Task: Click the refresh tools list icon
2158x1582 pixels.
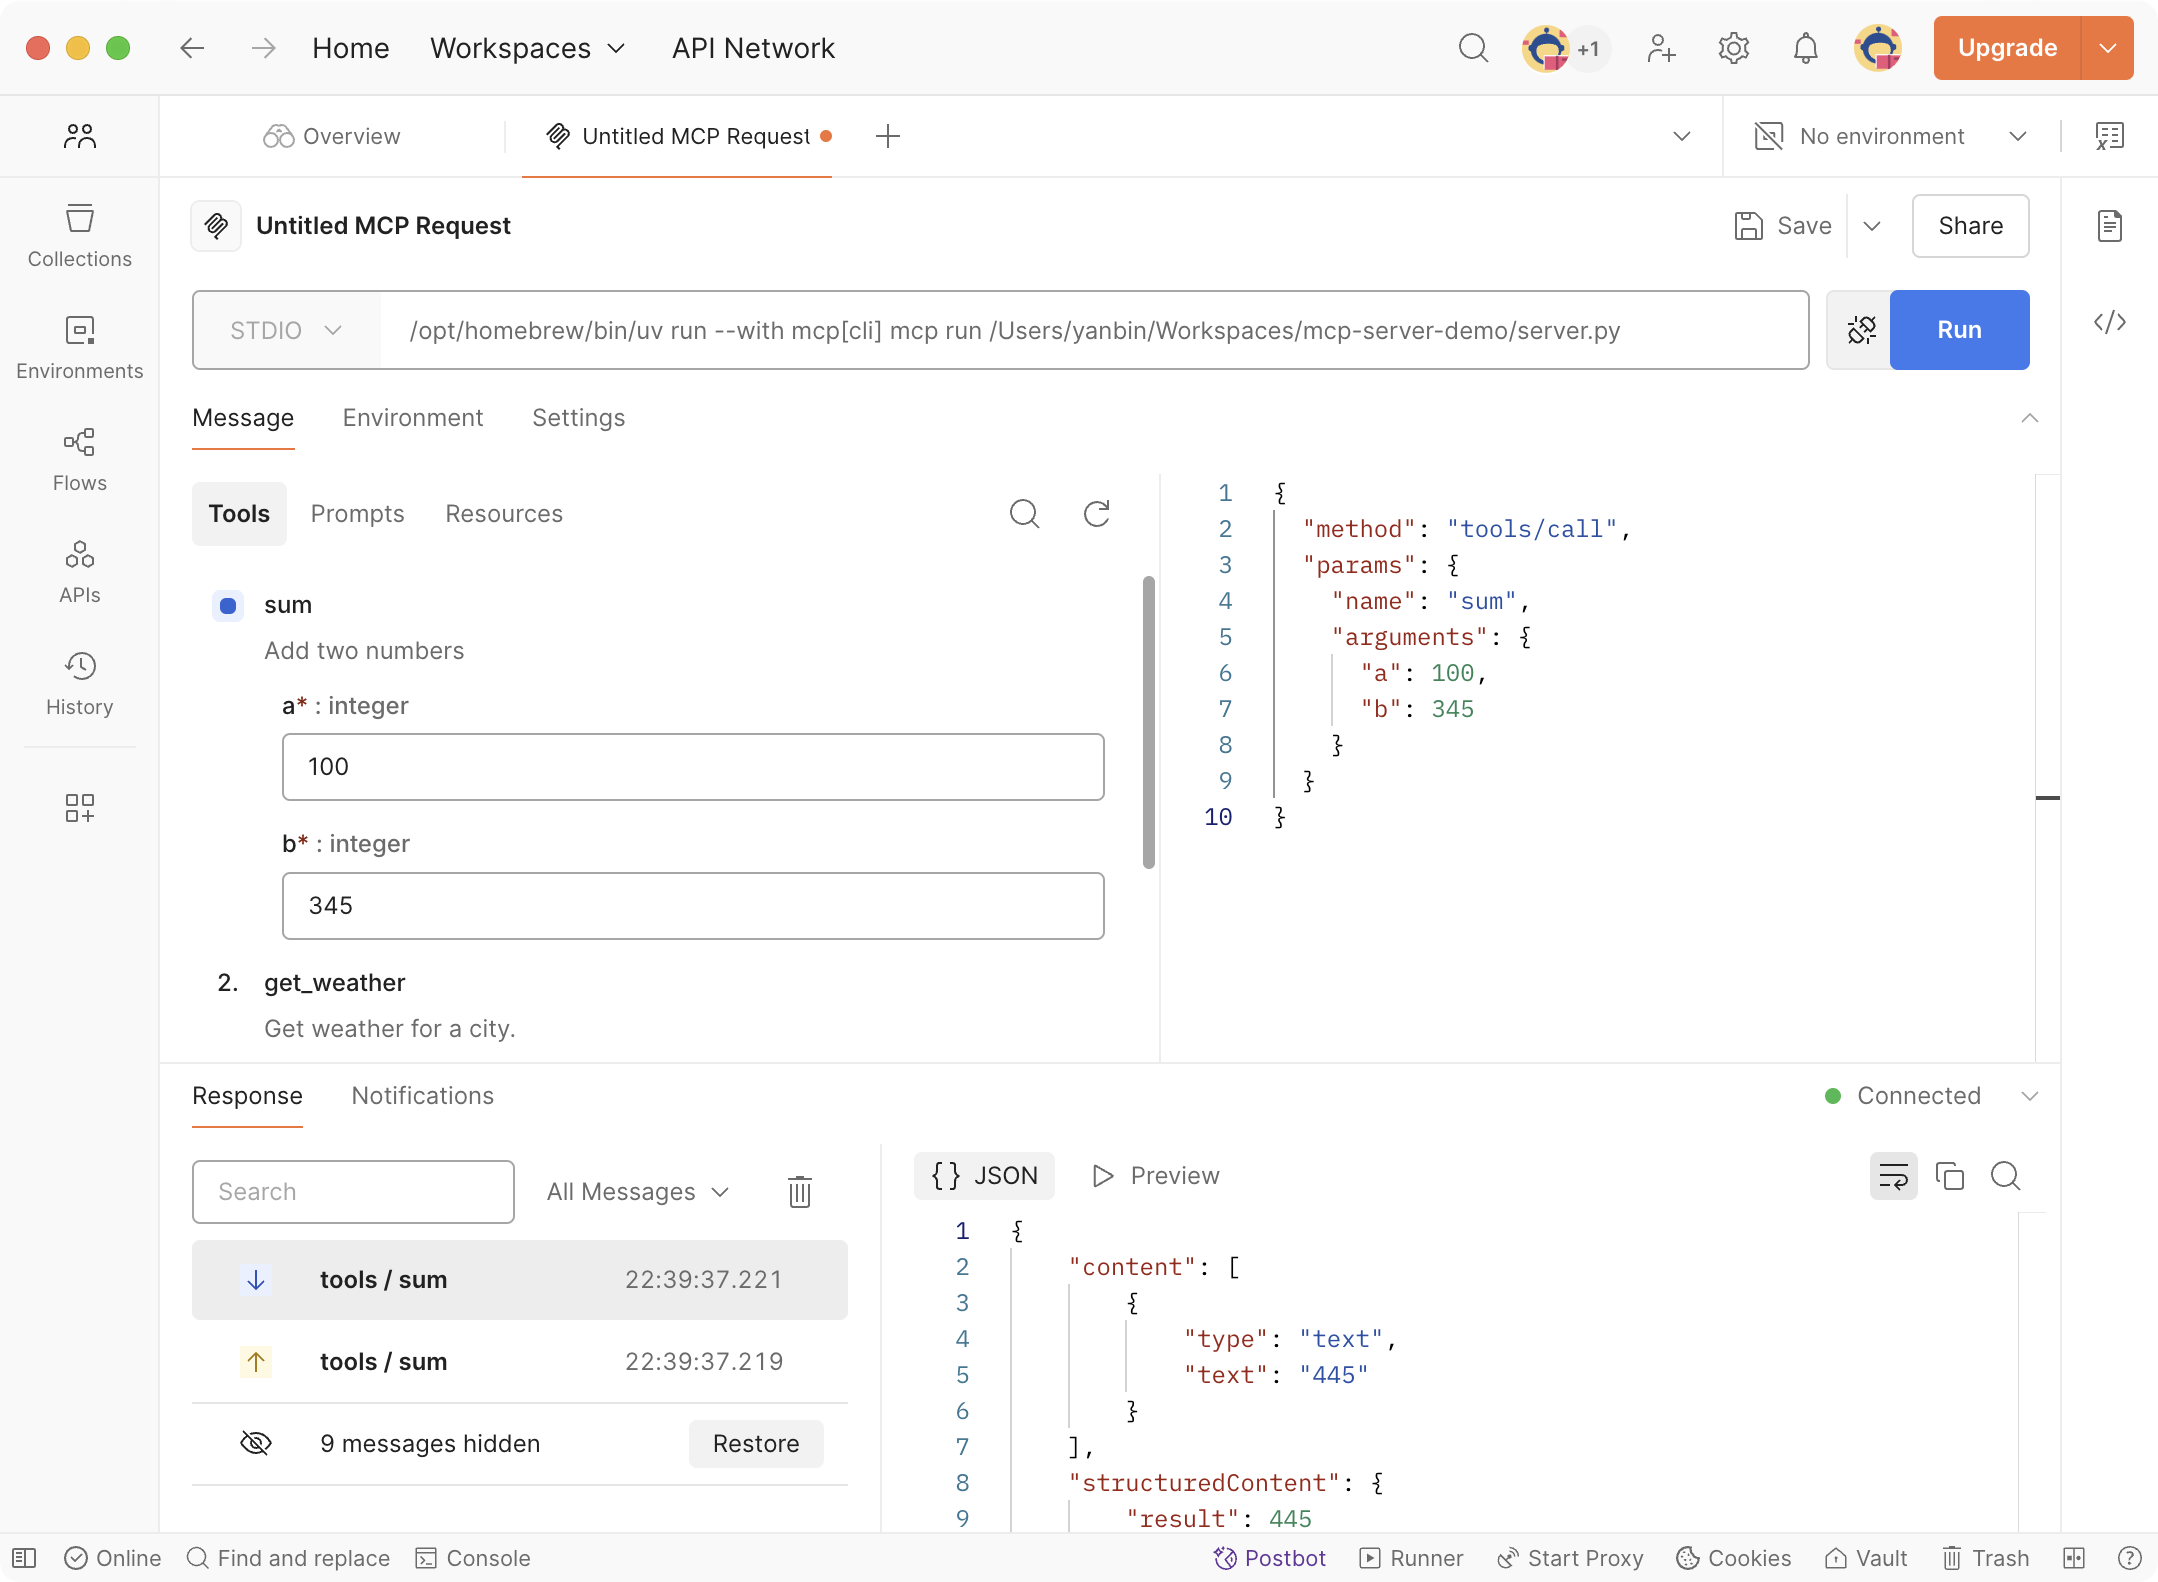Action: 1097,514
